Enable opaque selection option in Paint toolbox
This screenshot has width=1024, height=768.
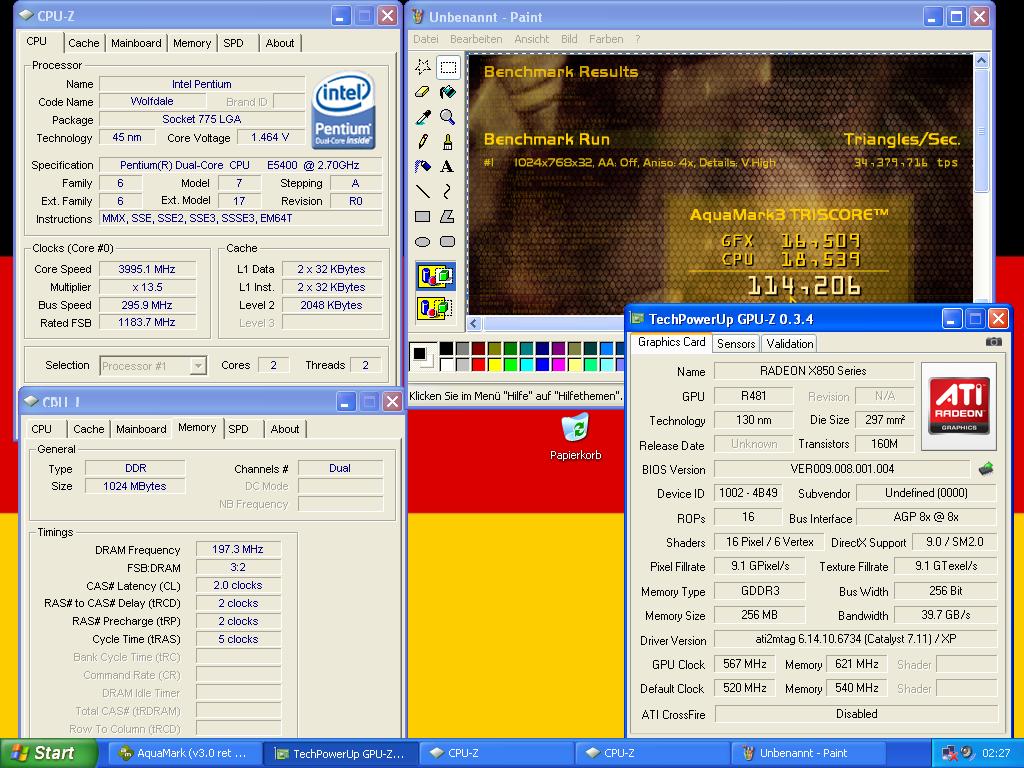click(436, 276)
